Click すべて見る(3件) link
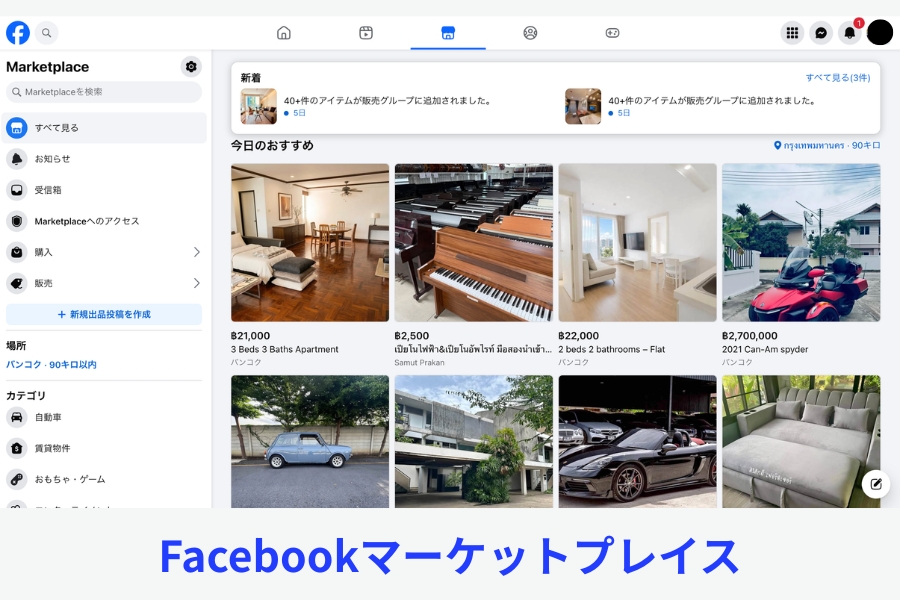The height and width of the screenshot is (600, 900). 837,78
